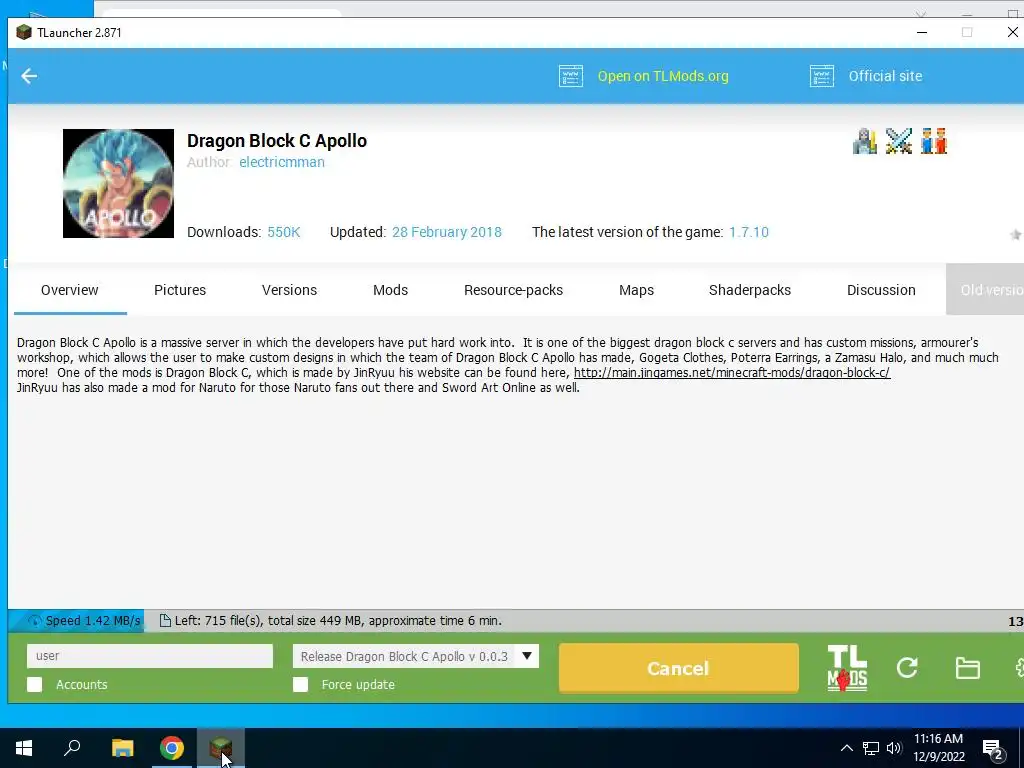Click the file icon next to Left files

point(165,621)
